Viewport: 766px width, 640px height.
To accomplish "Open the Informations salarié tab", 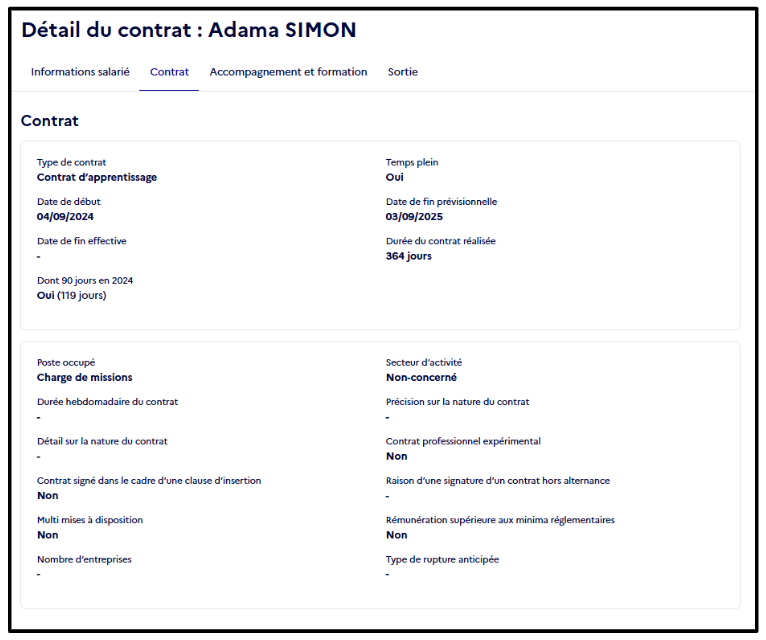I will point(80,72).
